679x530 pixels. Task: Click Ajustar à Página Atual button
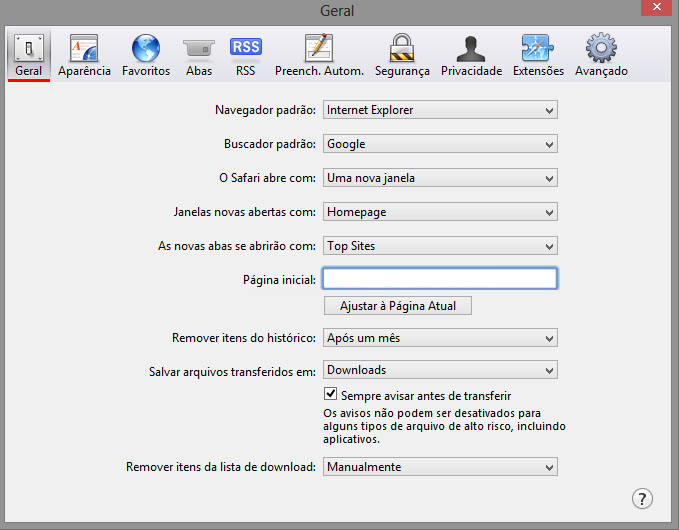click(397, 306)
